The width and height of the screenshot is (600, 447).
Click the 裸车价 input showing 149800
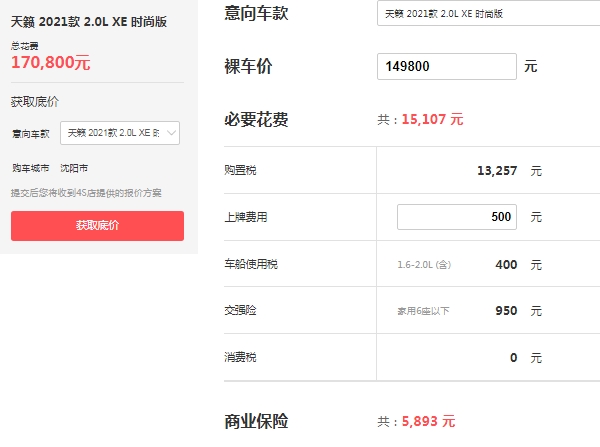pos(447,67)
